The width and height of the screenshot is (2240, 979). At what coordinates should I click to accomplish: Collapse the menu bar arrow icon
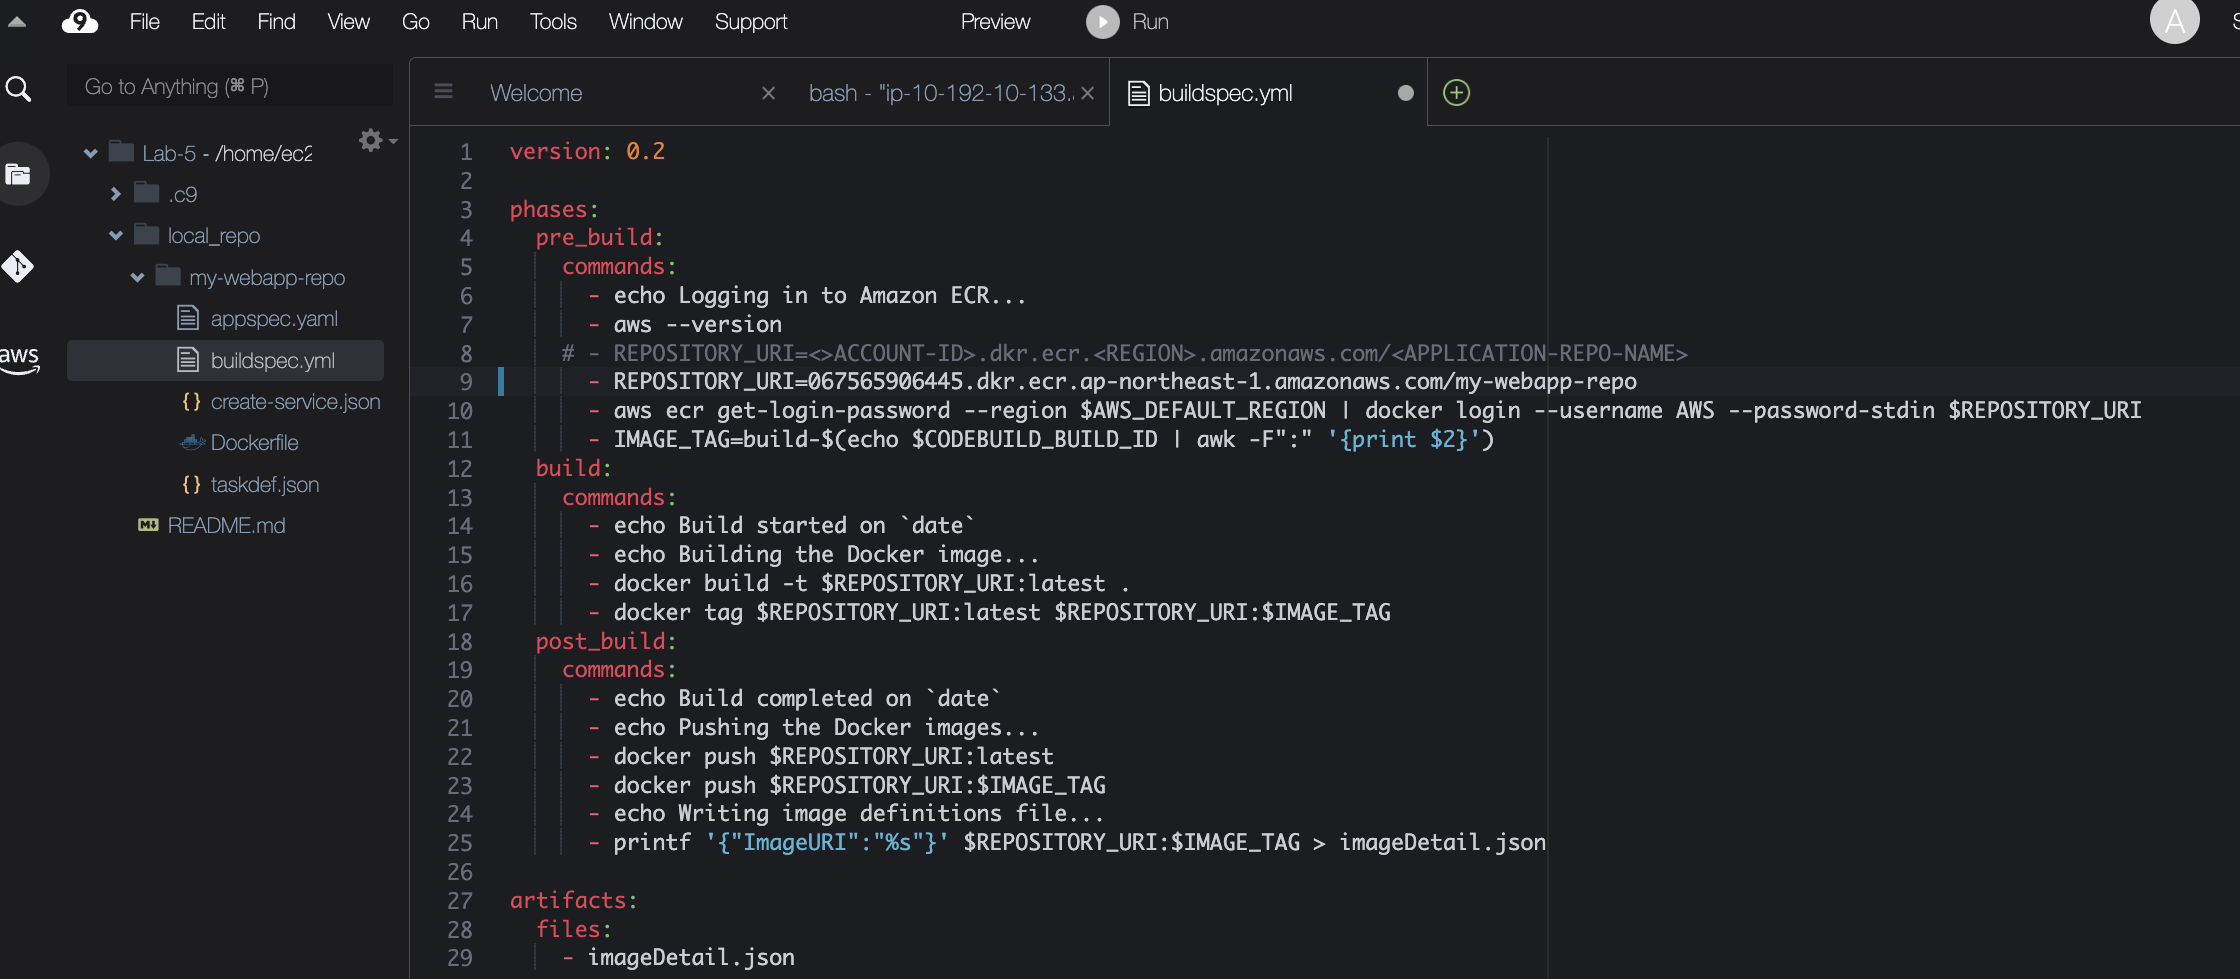(x=17, y=21)
